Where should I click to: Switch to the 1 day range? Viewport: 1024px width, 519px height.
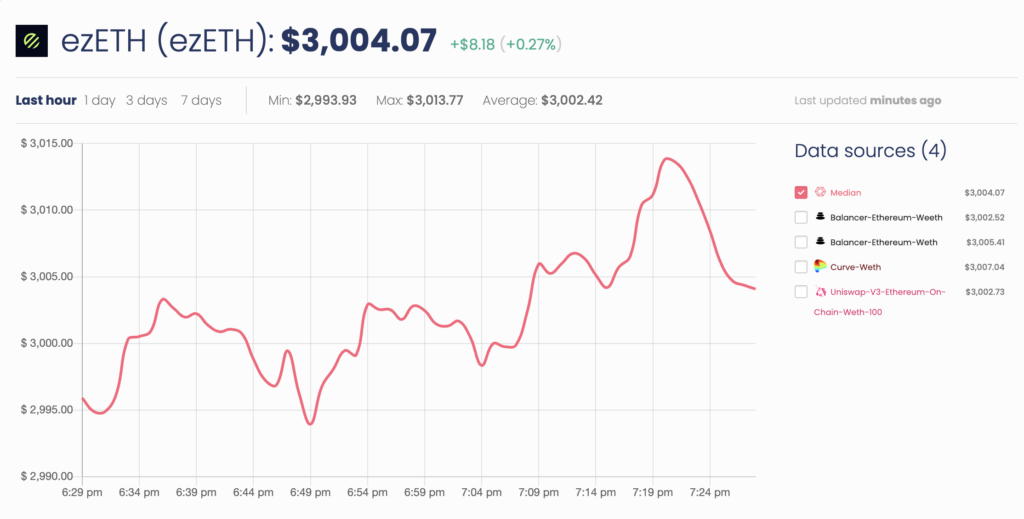click(99, 100)
